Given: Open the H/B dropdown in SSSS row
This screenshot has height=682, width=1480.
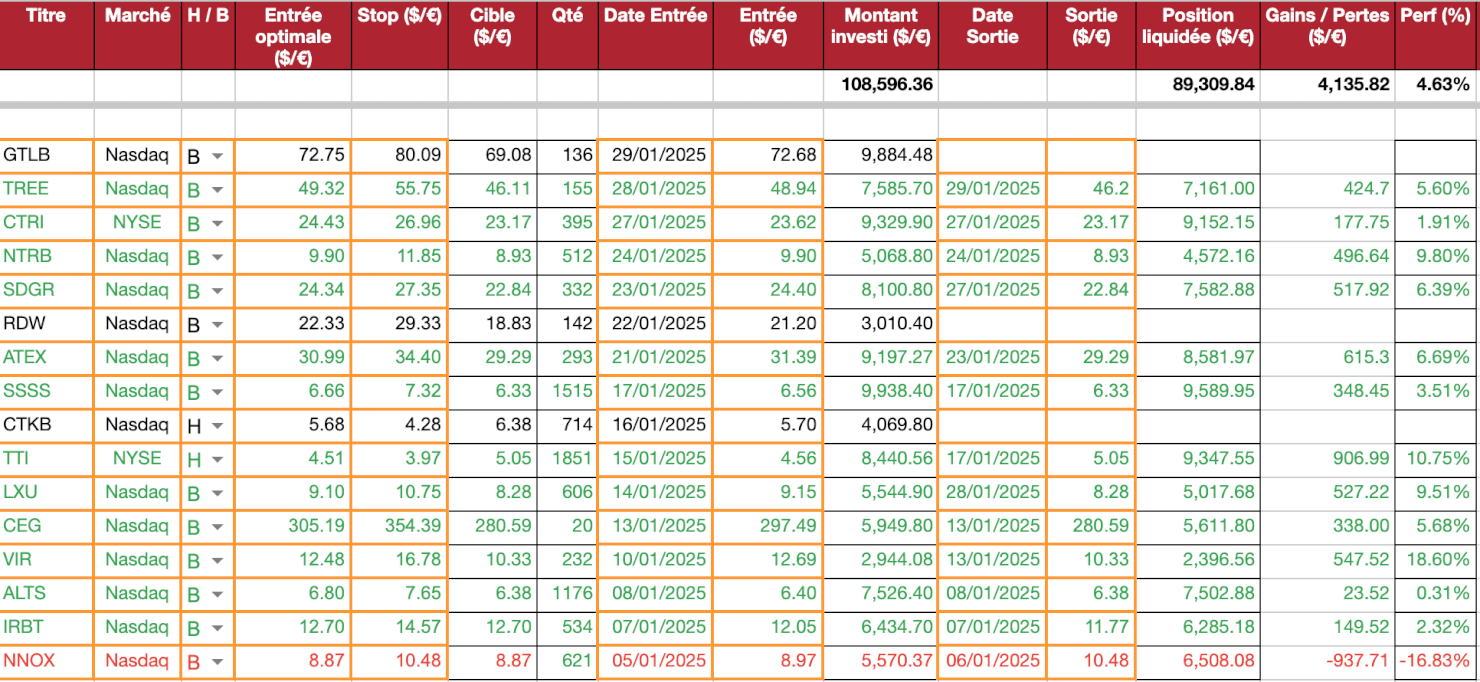Looking at the screenshot, I should [217, 393].
